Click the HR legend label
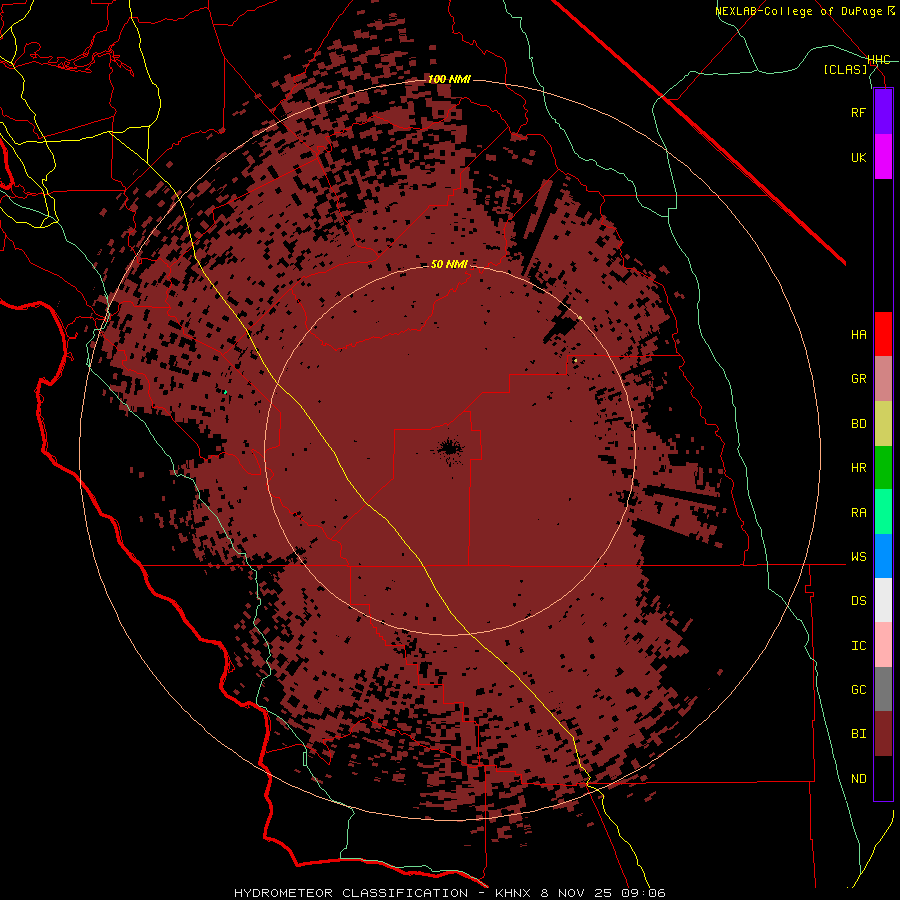The image size is (900, 900). 858,468
